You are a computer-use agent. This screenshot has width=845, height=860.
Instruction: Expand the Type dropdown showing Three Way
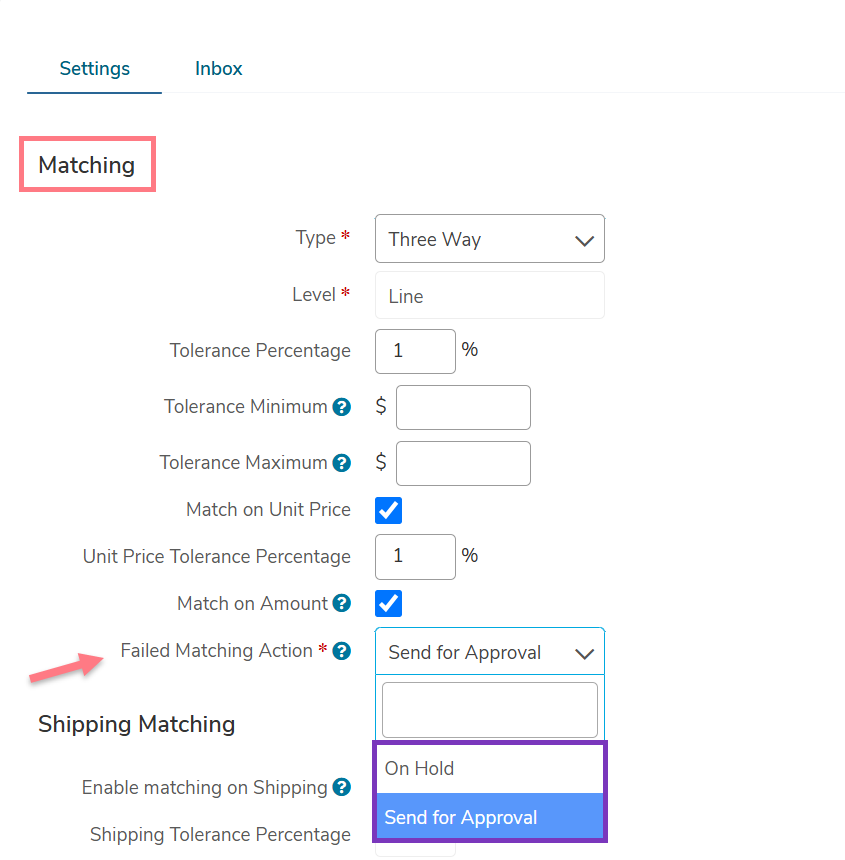[490, 239]
